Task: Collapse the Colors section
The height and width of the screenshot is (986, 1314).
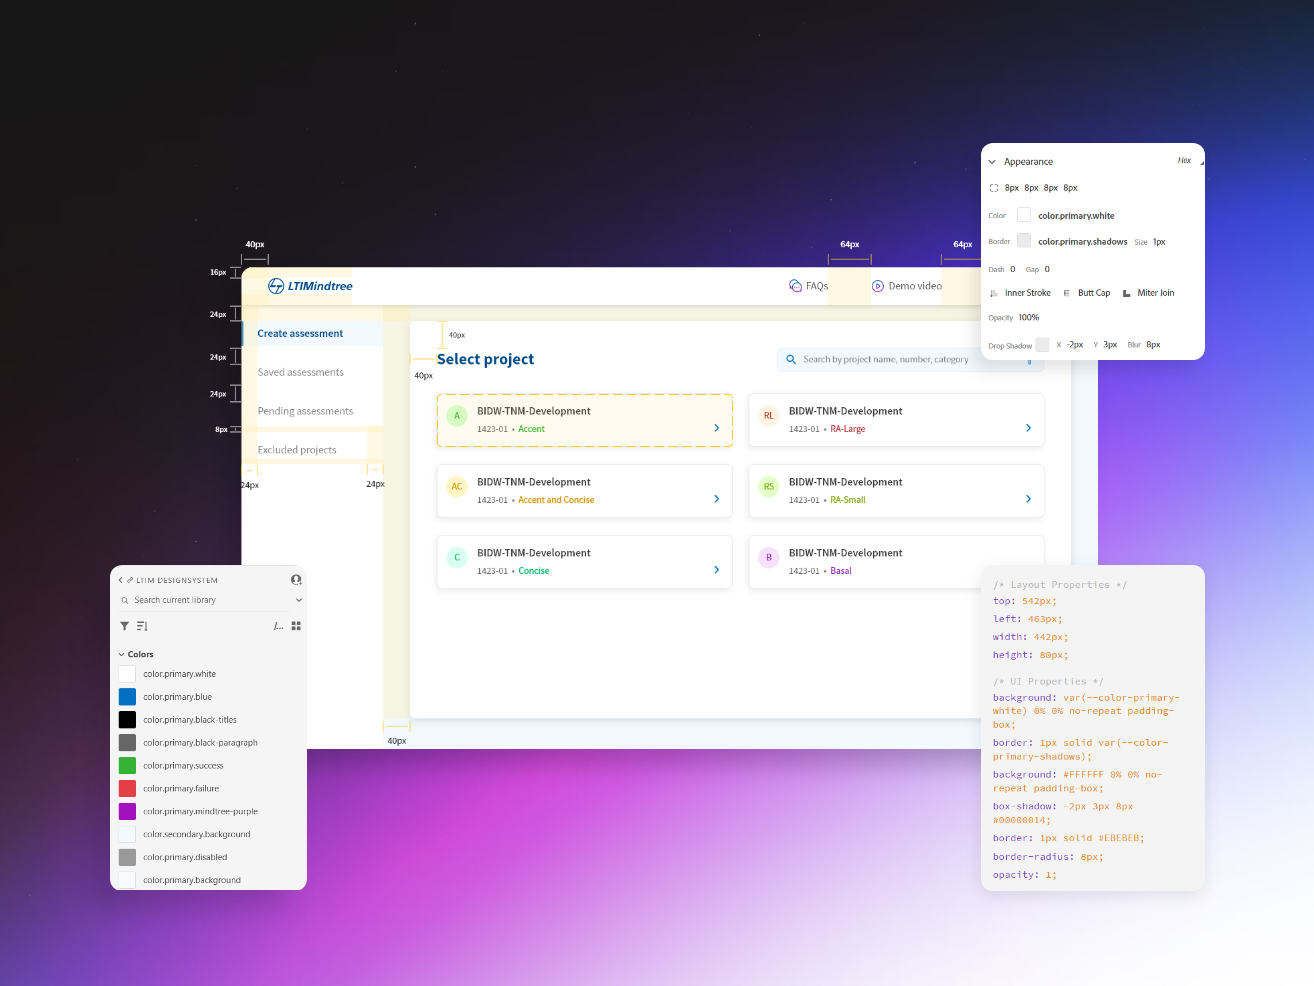Action: (x=122, y=655)
